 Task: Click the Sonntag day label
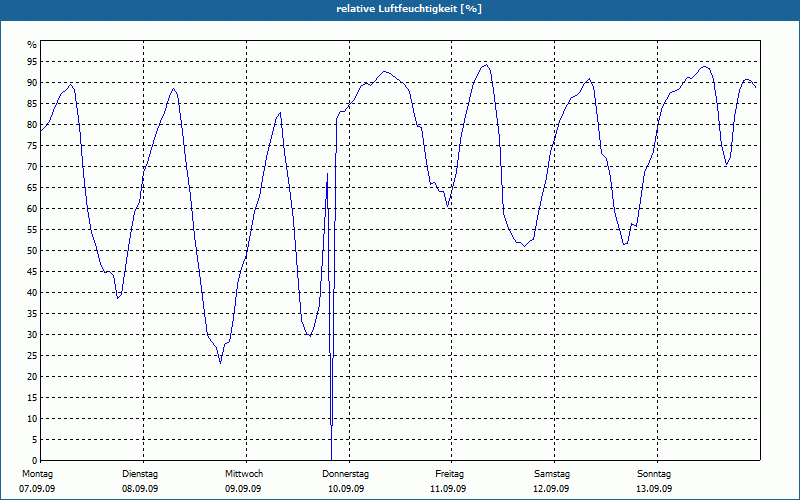[654, 474]
